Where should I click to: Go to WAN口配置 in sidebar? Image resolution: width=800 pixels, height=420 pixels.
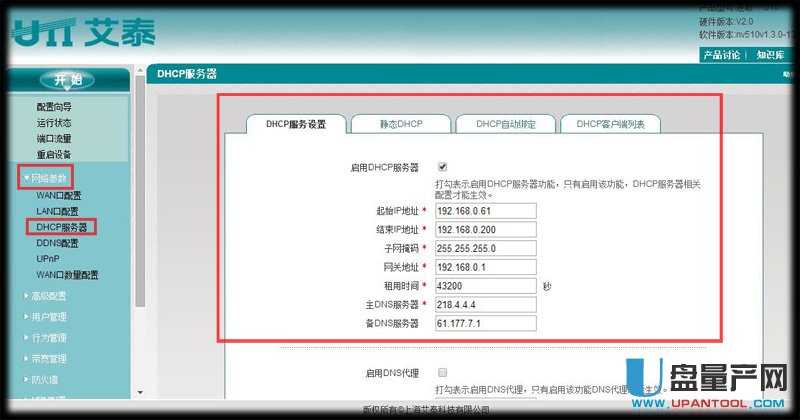(58, 195)
